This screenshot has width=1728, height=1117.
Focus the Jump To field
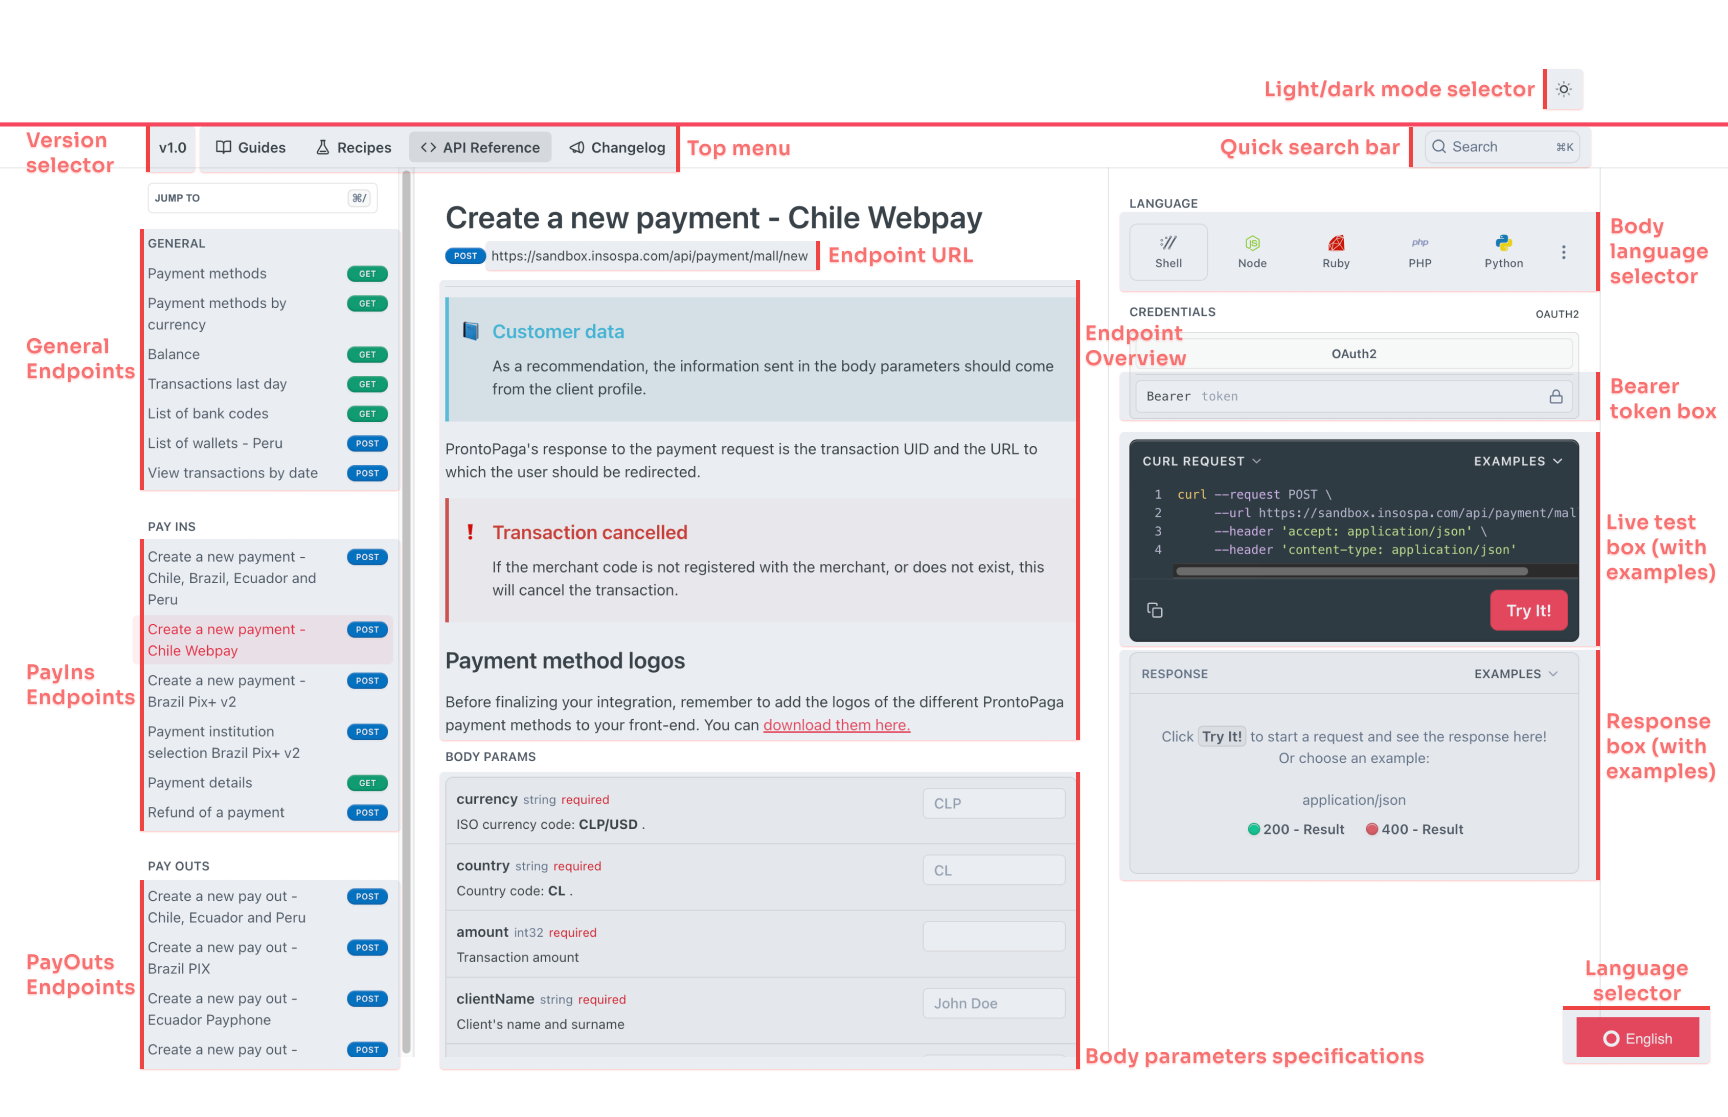tap(262, 198)
